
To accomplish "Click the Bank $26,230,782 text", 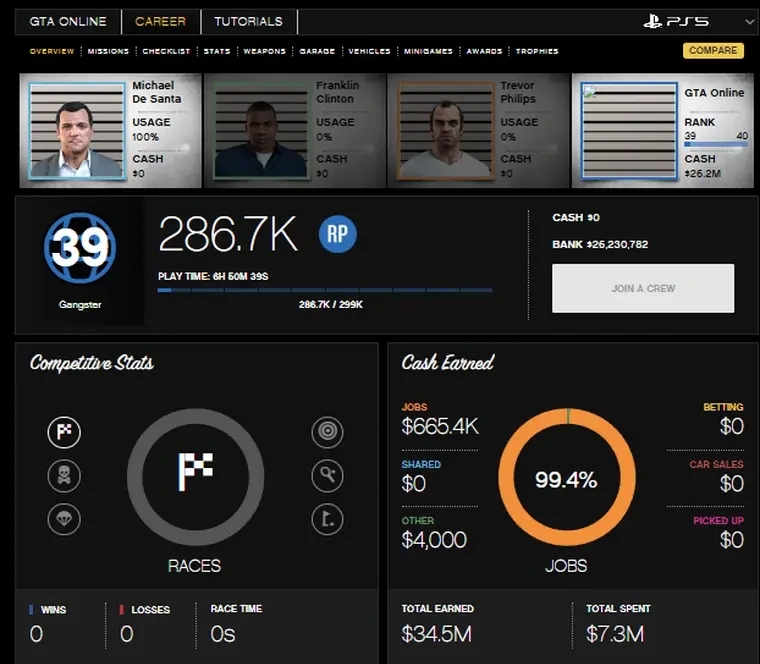I will pos(600,244).
